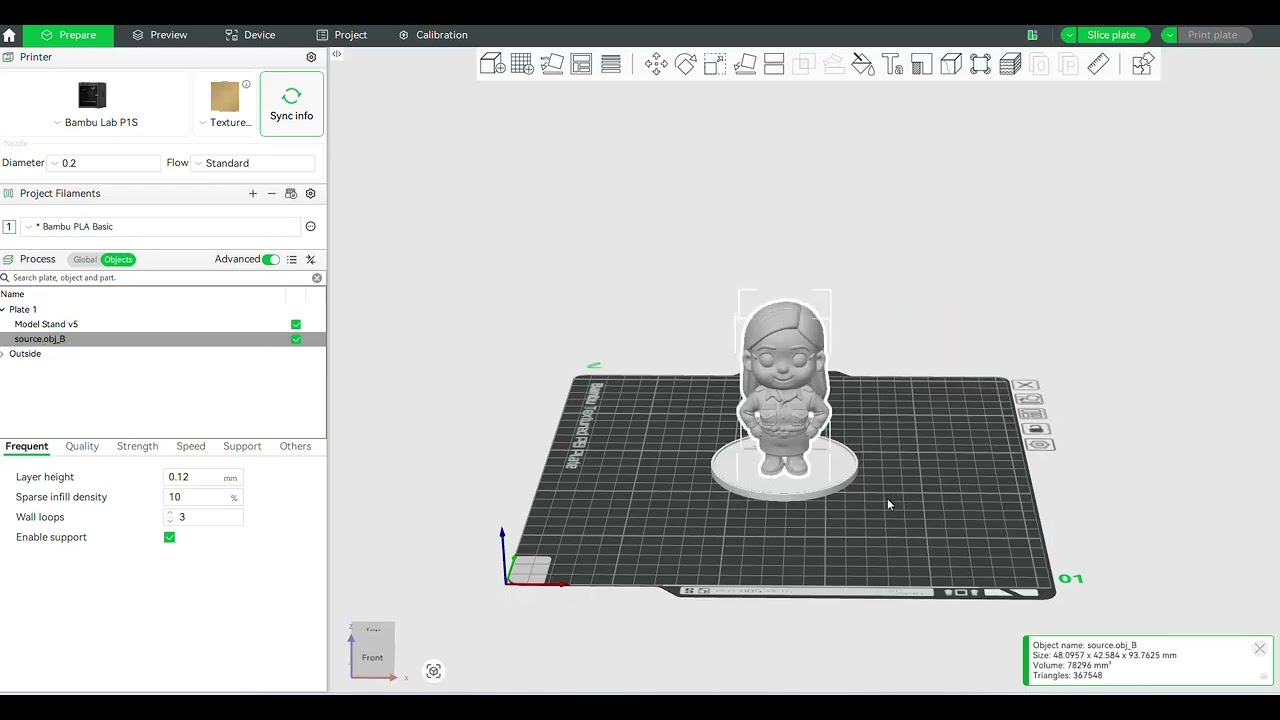
Task: Click the Sync info button
Action: tap(291, 104)
